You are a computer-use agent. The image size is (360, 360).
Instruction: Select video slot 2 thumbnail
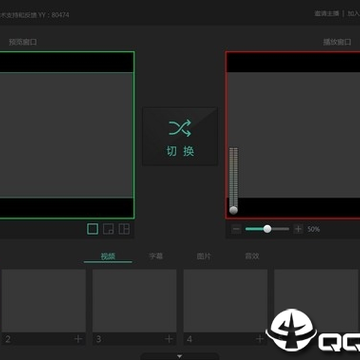pos(44,301)
